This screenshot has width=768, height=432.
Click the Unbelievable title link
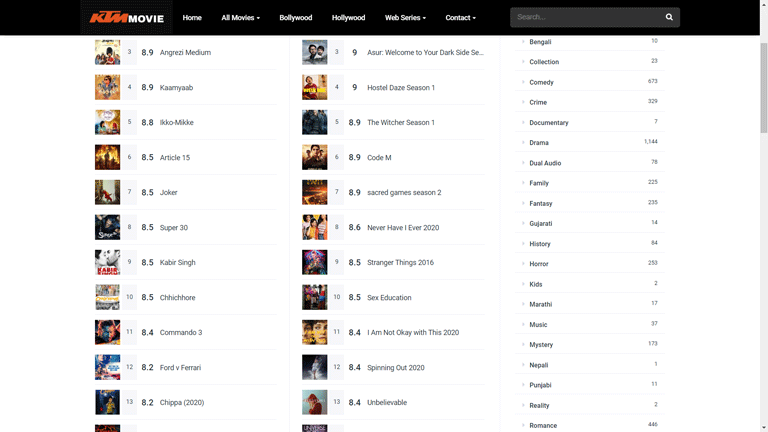pos(387,403)
